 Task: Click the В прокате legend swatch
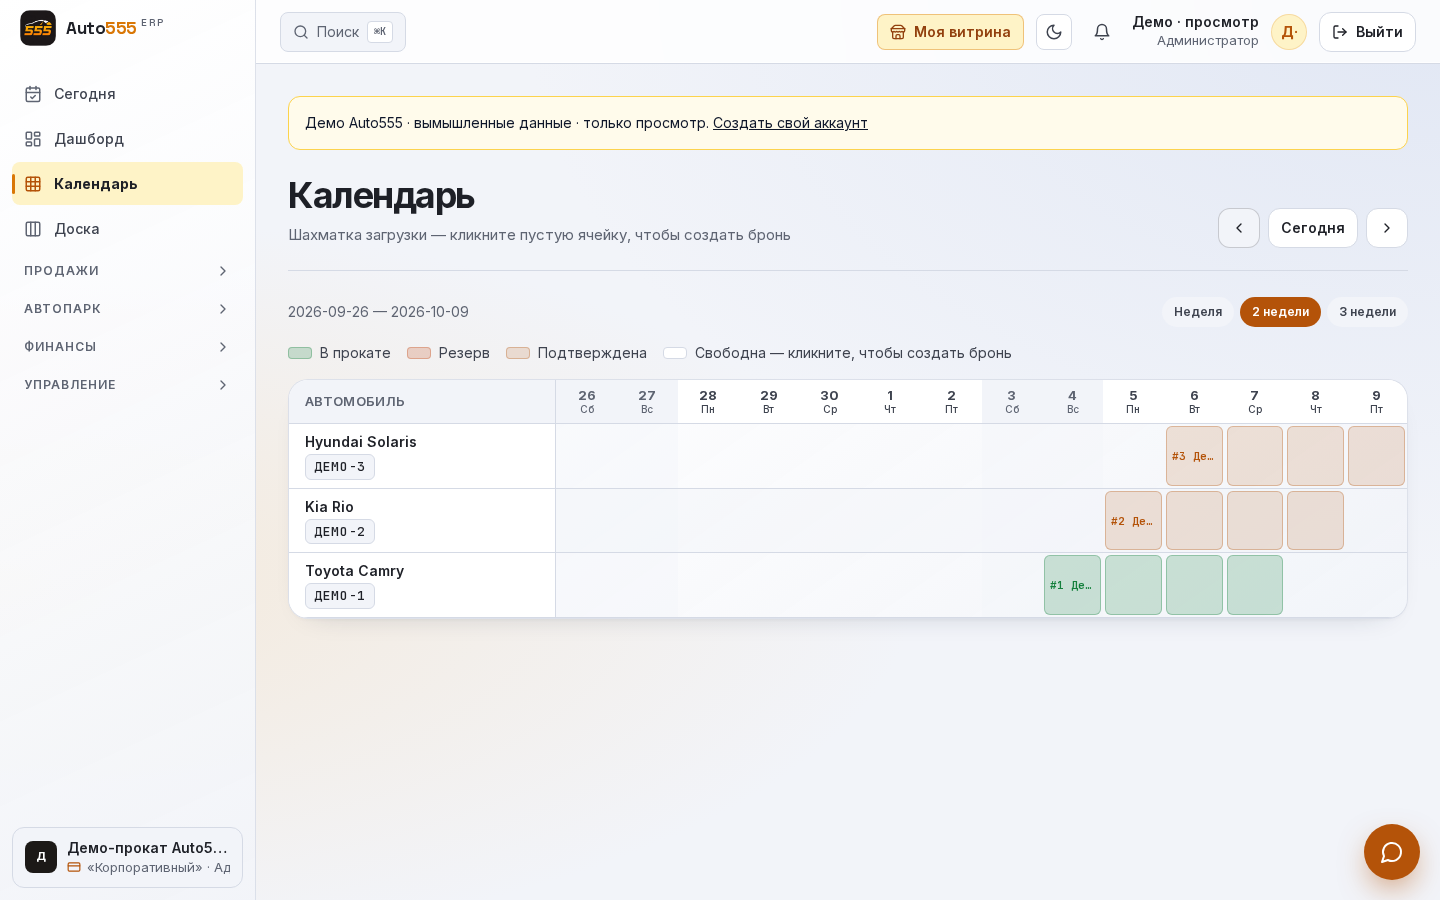(x=300, y=353)
